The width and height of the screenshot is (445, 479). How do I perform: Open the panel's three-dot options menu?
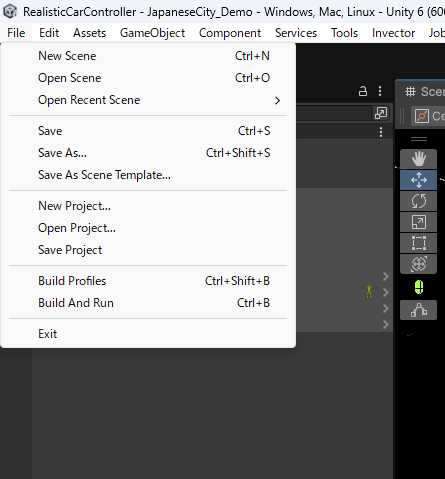click(380, 91)
